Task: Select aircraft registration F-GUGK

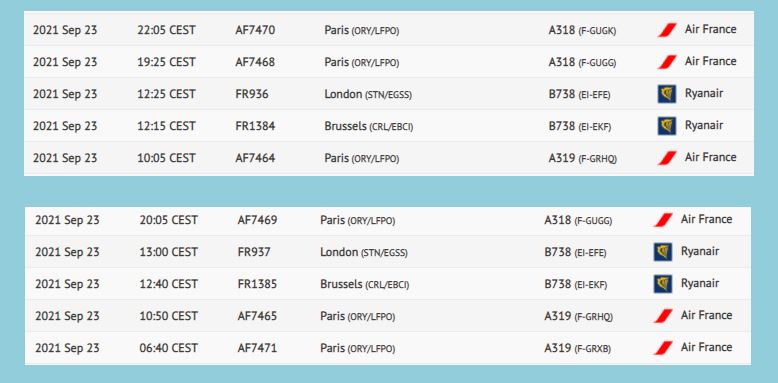Action: click(x=597, y=31)
